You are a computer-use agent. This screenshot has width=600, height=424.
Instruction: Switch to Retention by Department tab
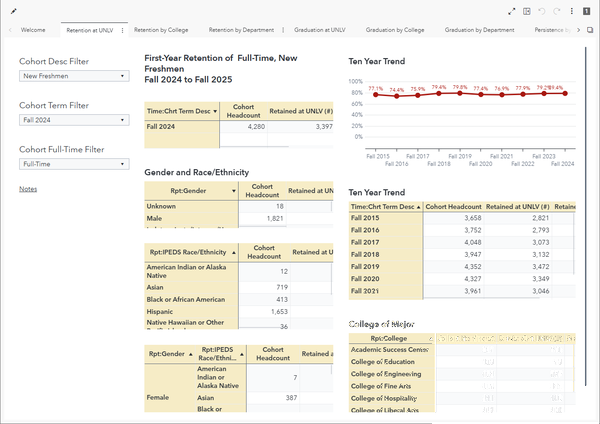click(x=241, y=30)
